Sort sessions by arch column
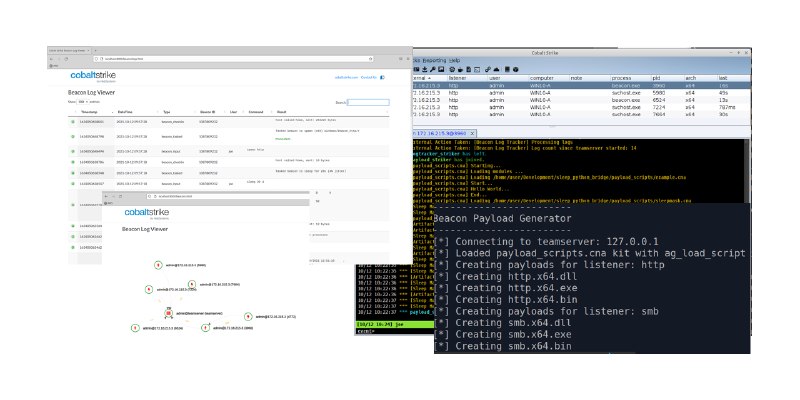Image resolution: width=800 pixels, height=400 pixels. pyautogui.click(x=700, y=78)
